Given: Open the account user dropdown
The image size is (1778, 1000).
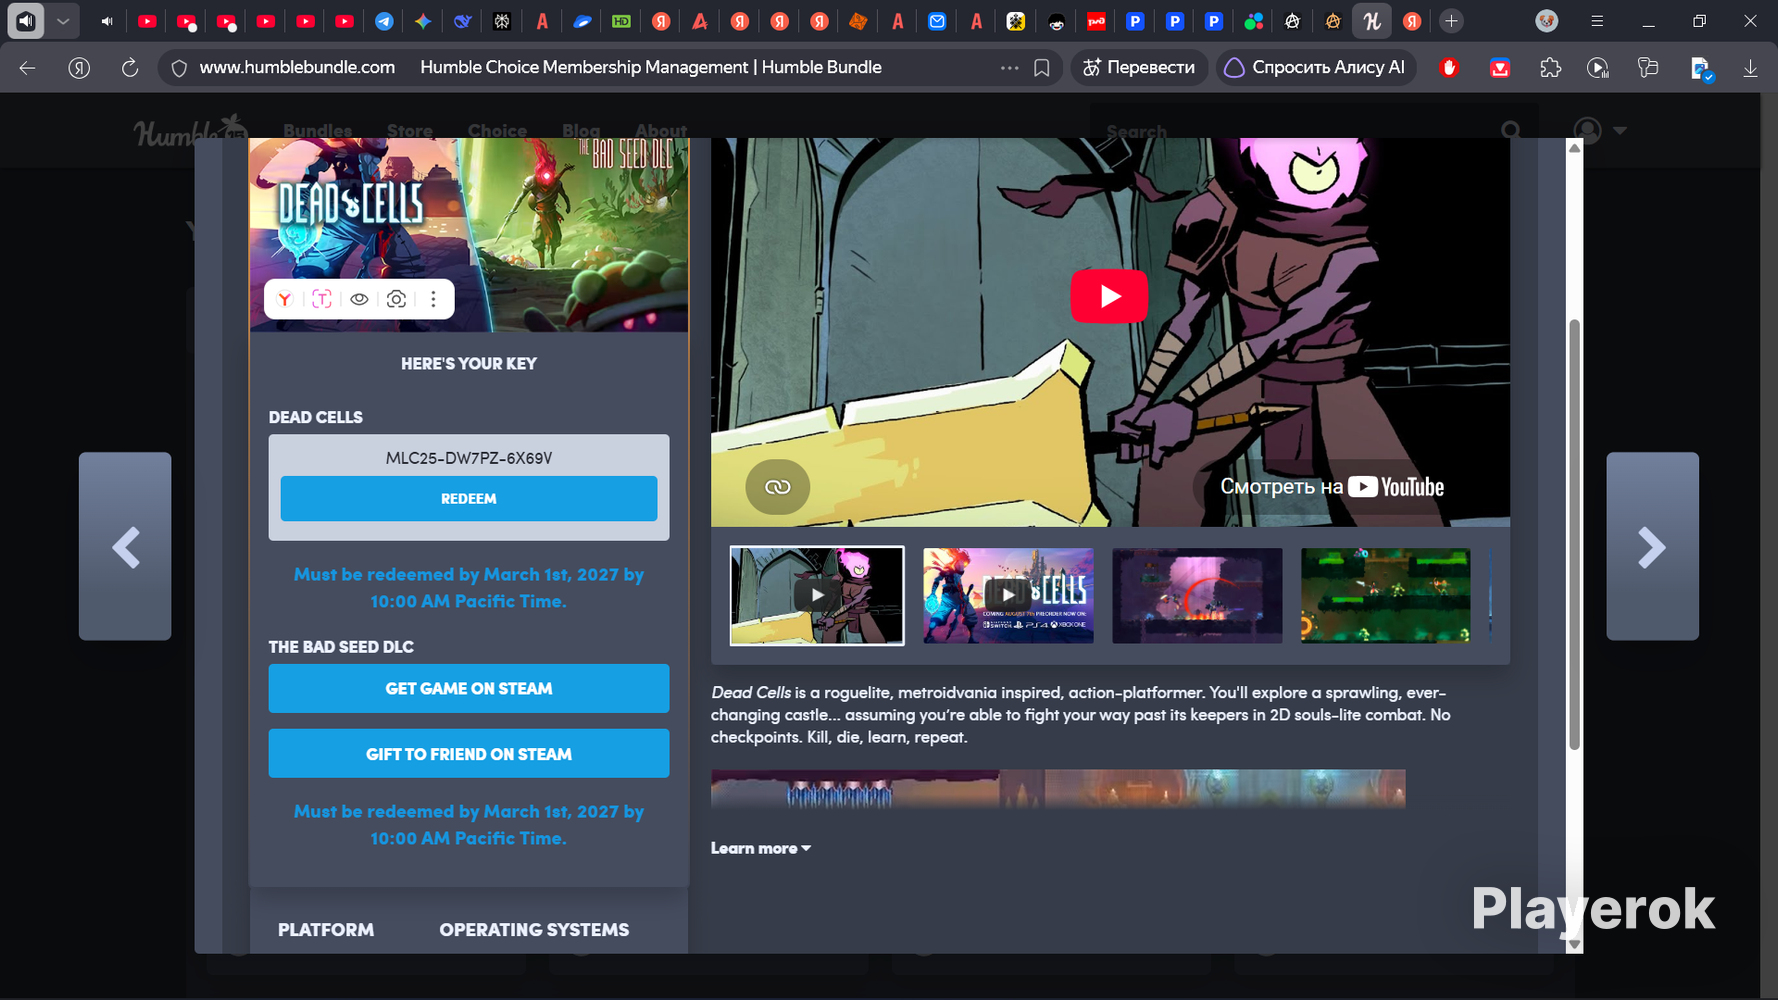Looking at the screenshot, I should pos(1600,131).
